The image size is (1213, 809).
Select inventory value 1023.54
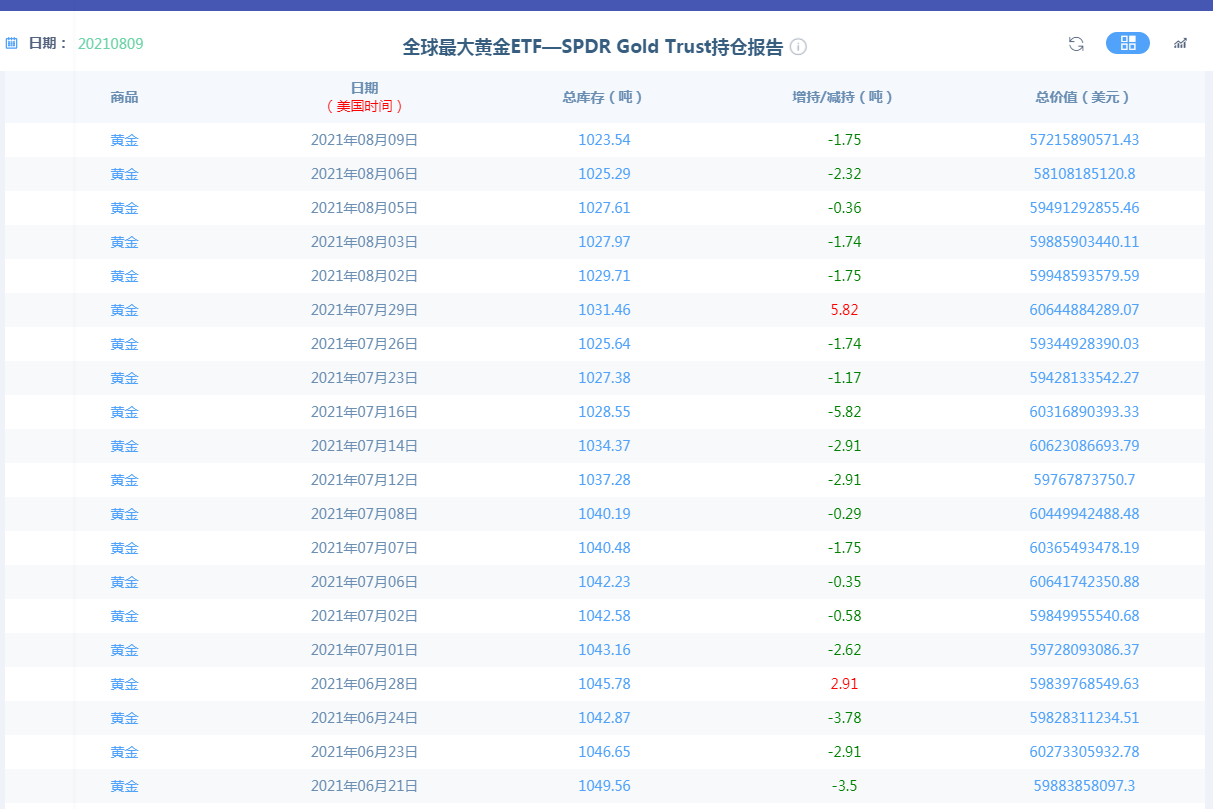[605, 140]
